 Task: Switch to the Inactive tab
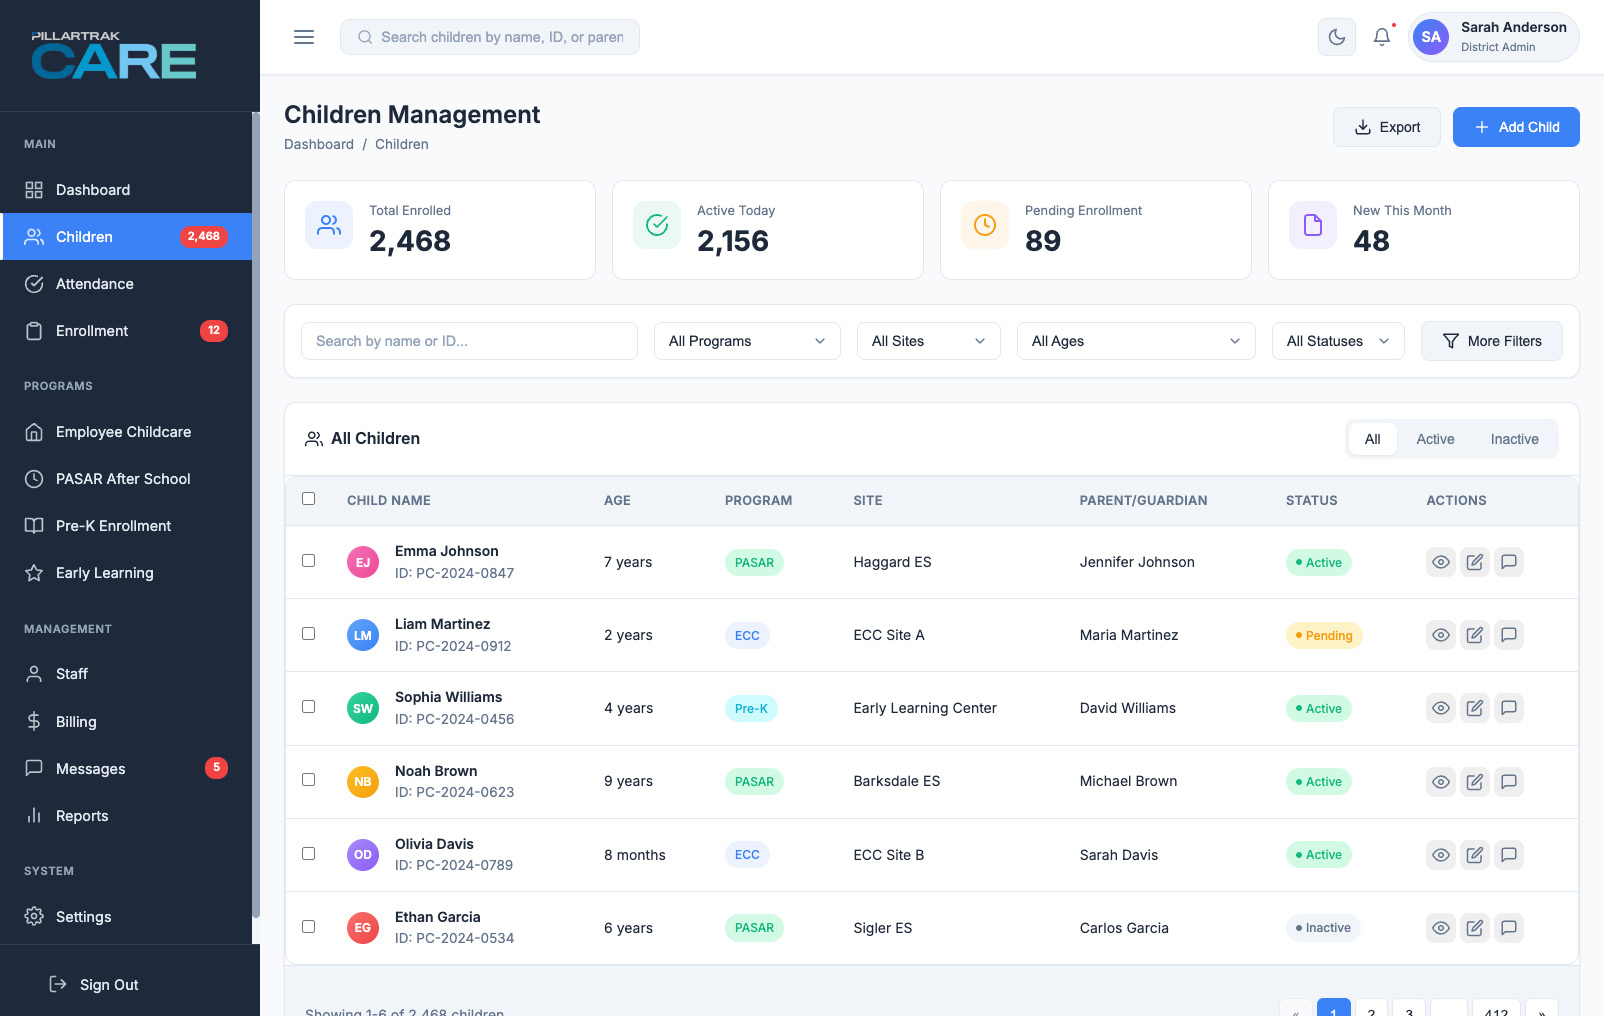(1514, 439)
